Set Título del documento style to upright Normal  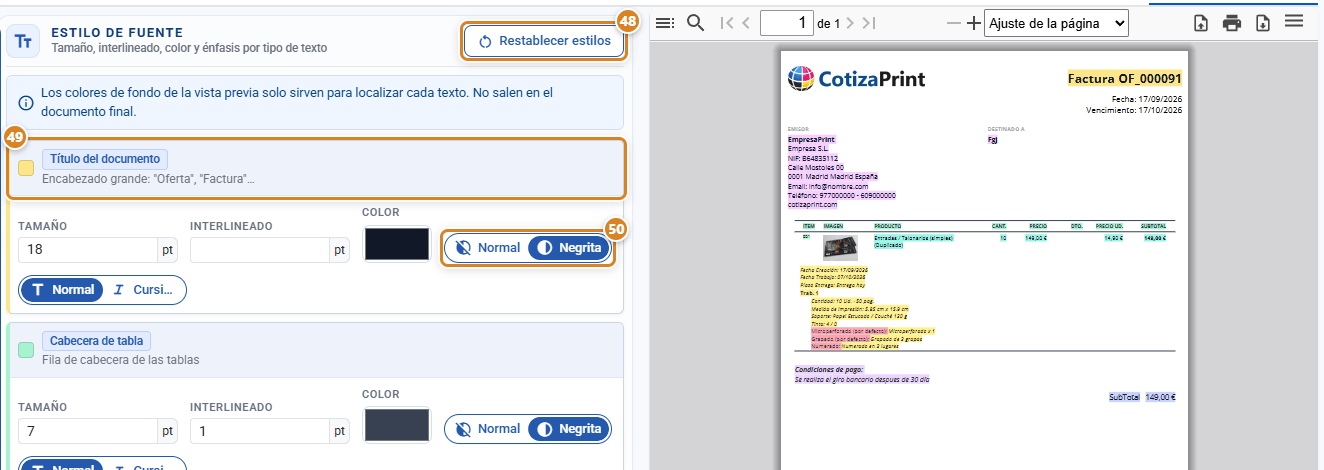click(x=62, y=290)
